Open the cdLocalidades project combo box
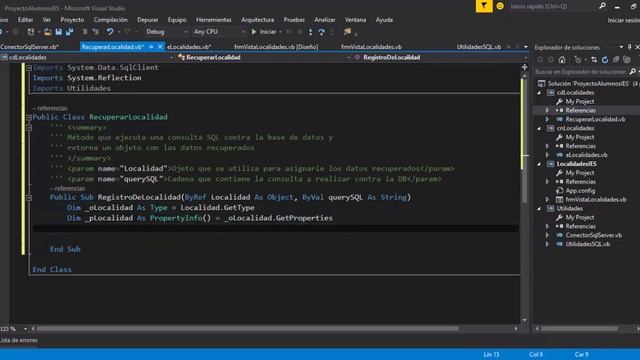Viewport: 640px width, 360px height. (88, 58)
